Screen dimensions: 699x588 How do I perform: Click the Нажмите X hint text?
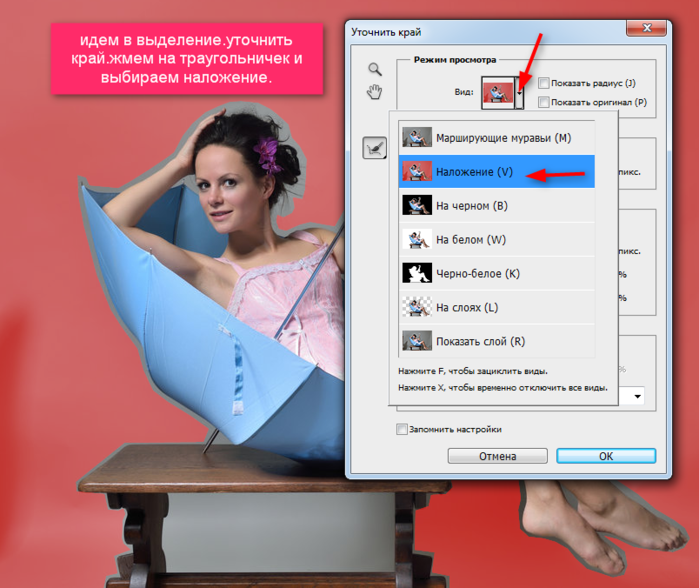[x=503, y=388]
